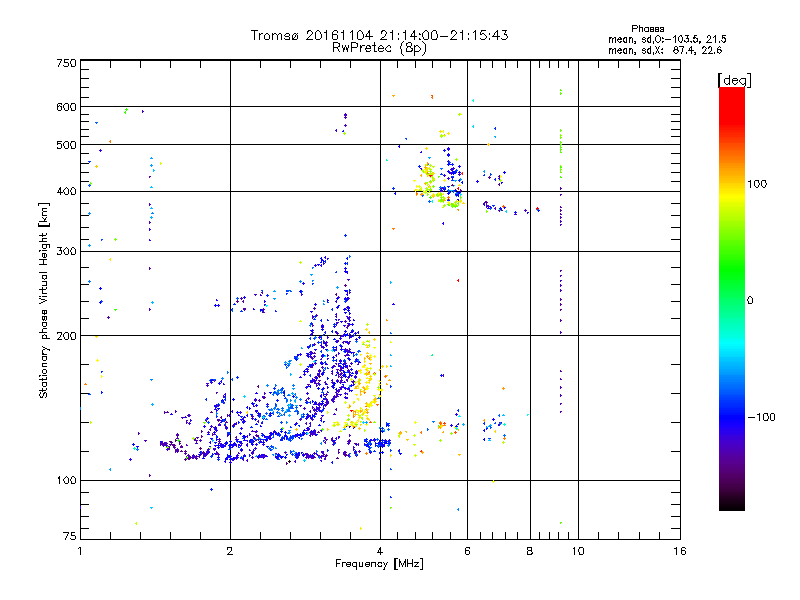Screen dimensions: 800x600
Task: Click the rainbow phase colorbar
Action: pyautogui.click(x=732, y=298)
